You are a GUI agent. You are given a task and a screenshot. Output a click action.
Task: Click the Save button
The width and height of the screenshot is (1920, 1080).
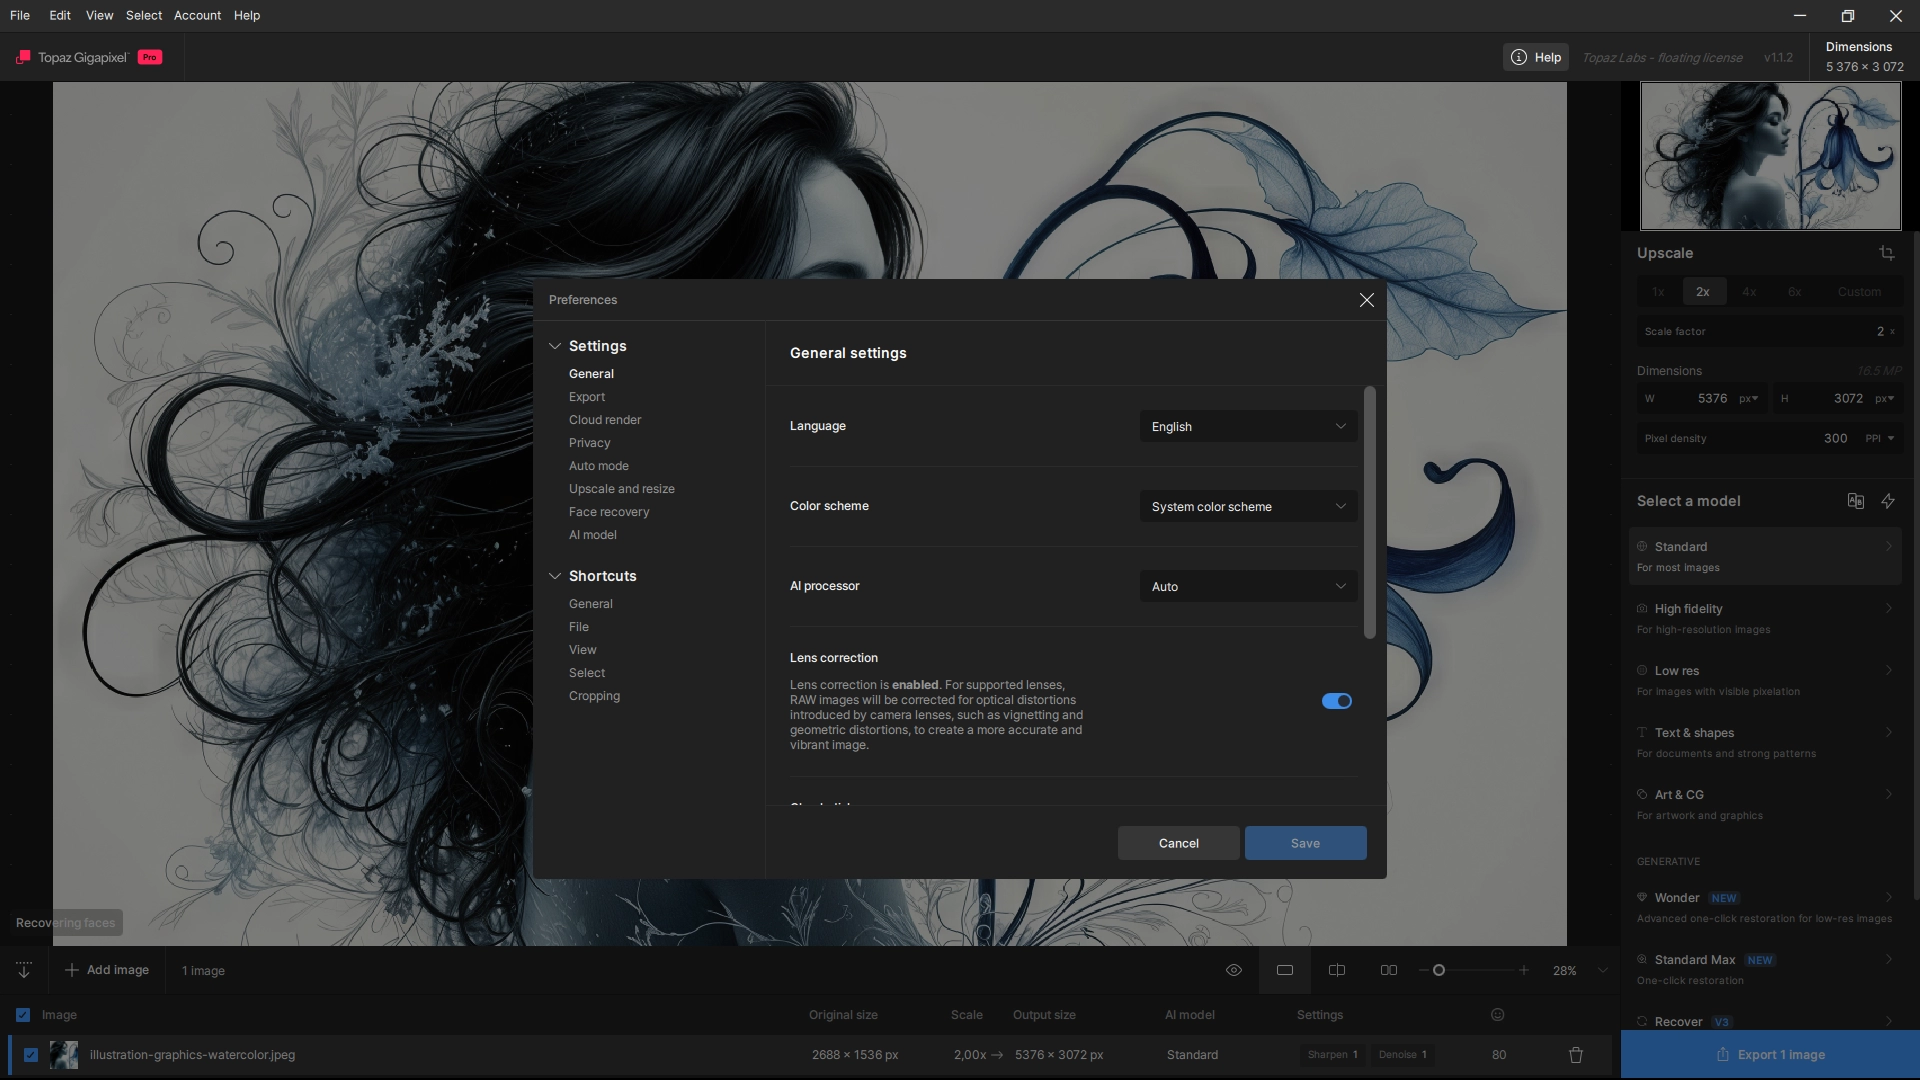click(x=1305, y=843)
